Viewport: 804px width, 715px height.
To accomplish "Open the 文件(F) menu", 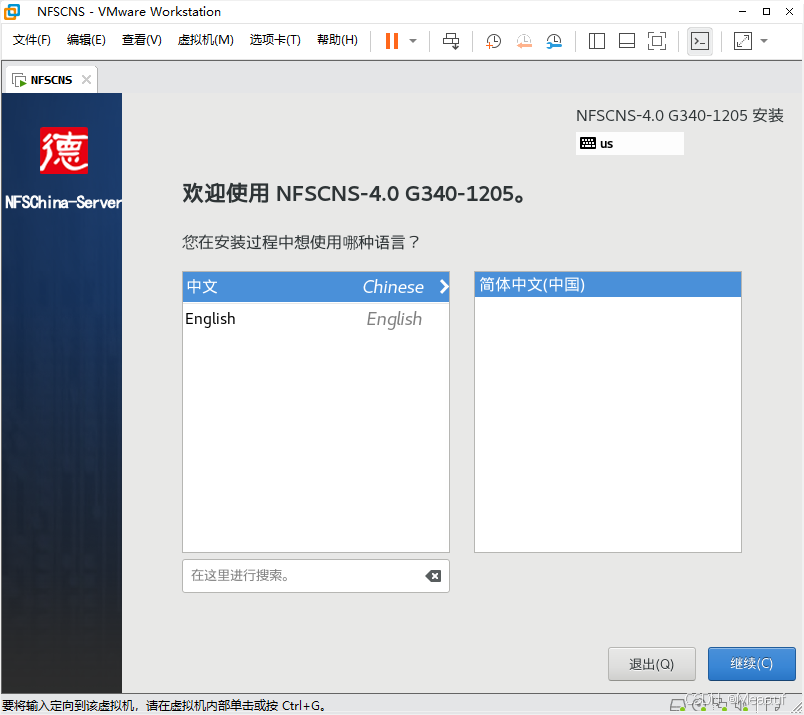I will tap(32, 40).
